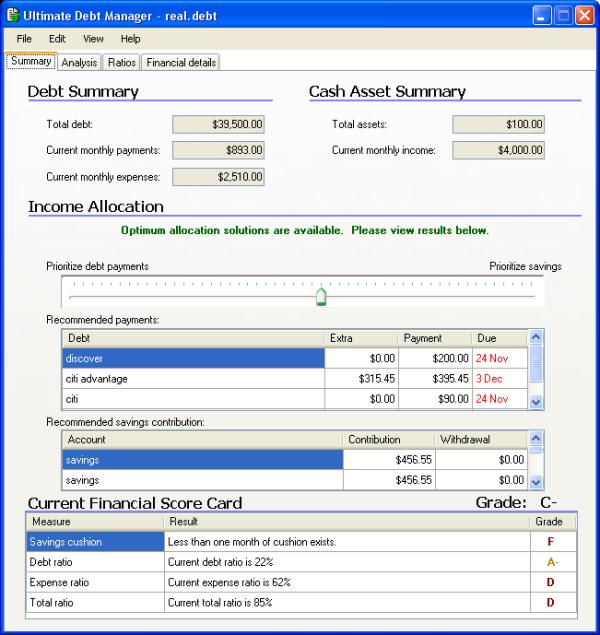Click the Measure column header
The image size is (600, 635).
tap(95, 522)
